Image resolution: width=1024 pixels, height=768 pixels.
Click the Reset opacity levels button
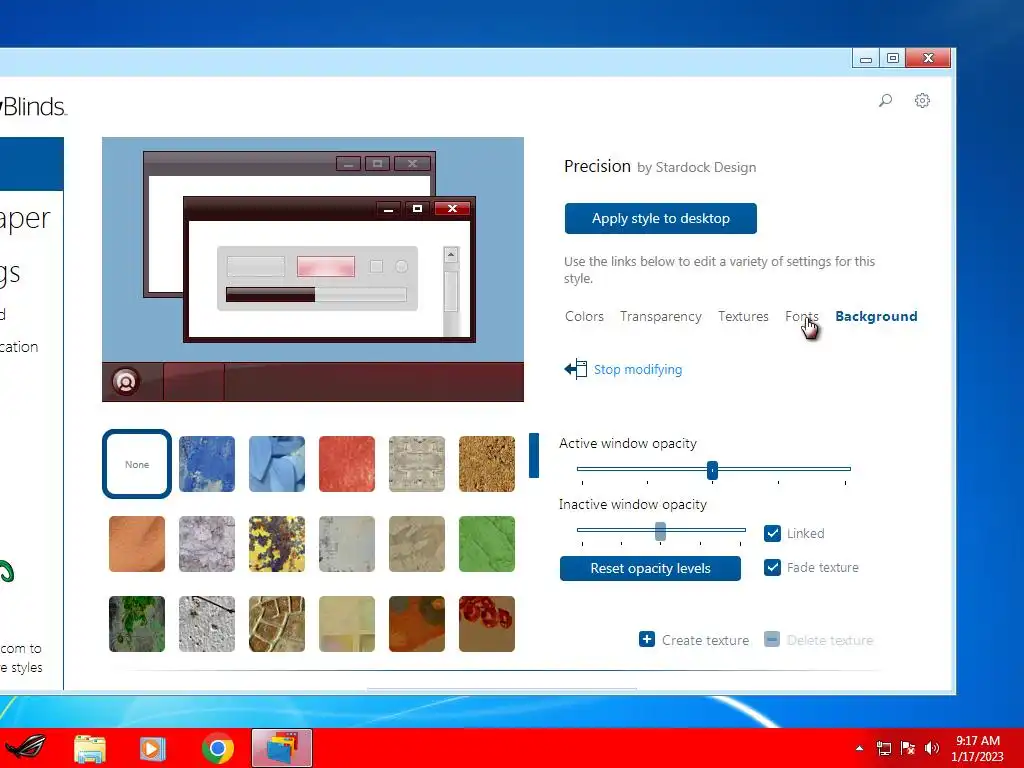pyautogui.click(x=650, y=569)
